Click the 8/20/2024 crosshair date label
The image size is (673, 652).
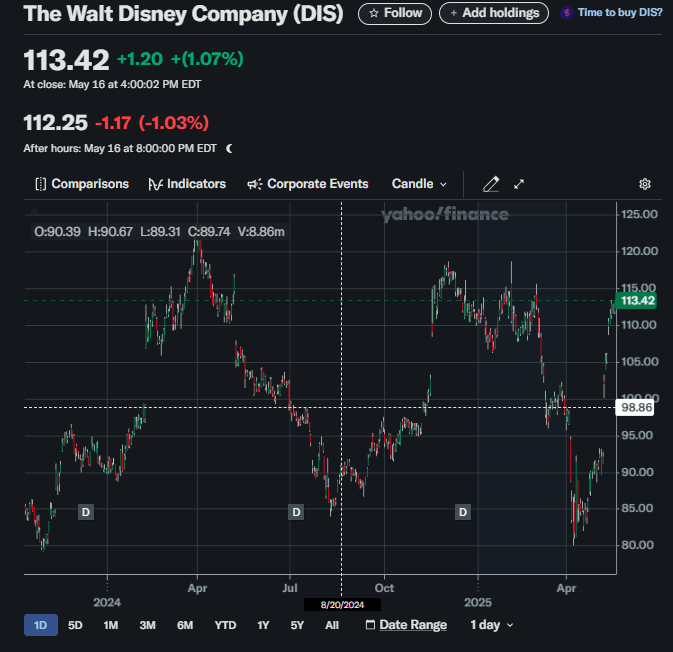pyautogui.click(x=342, y=605)
